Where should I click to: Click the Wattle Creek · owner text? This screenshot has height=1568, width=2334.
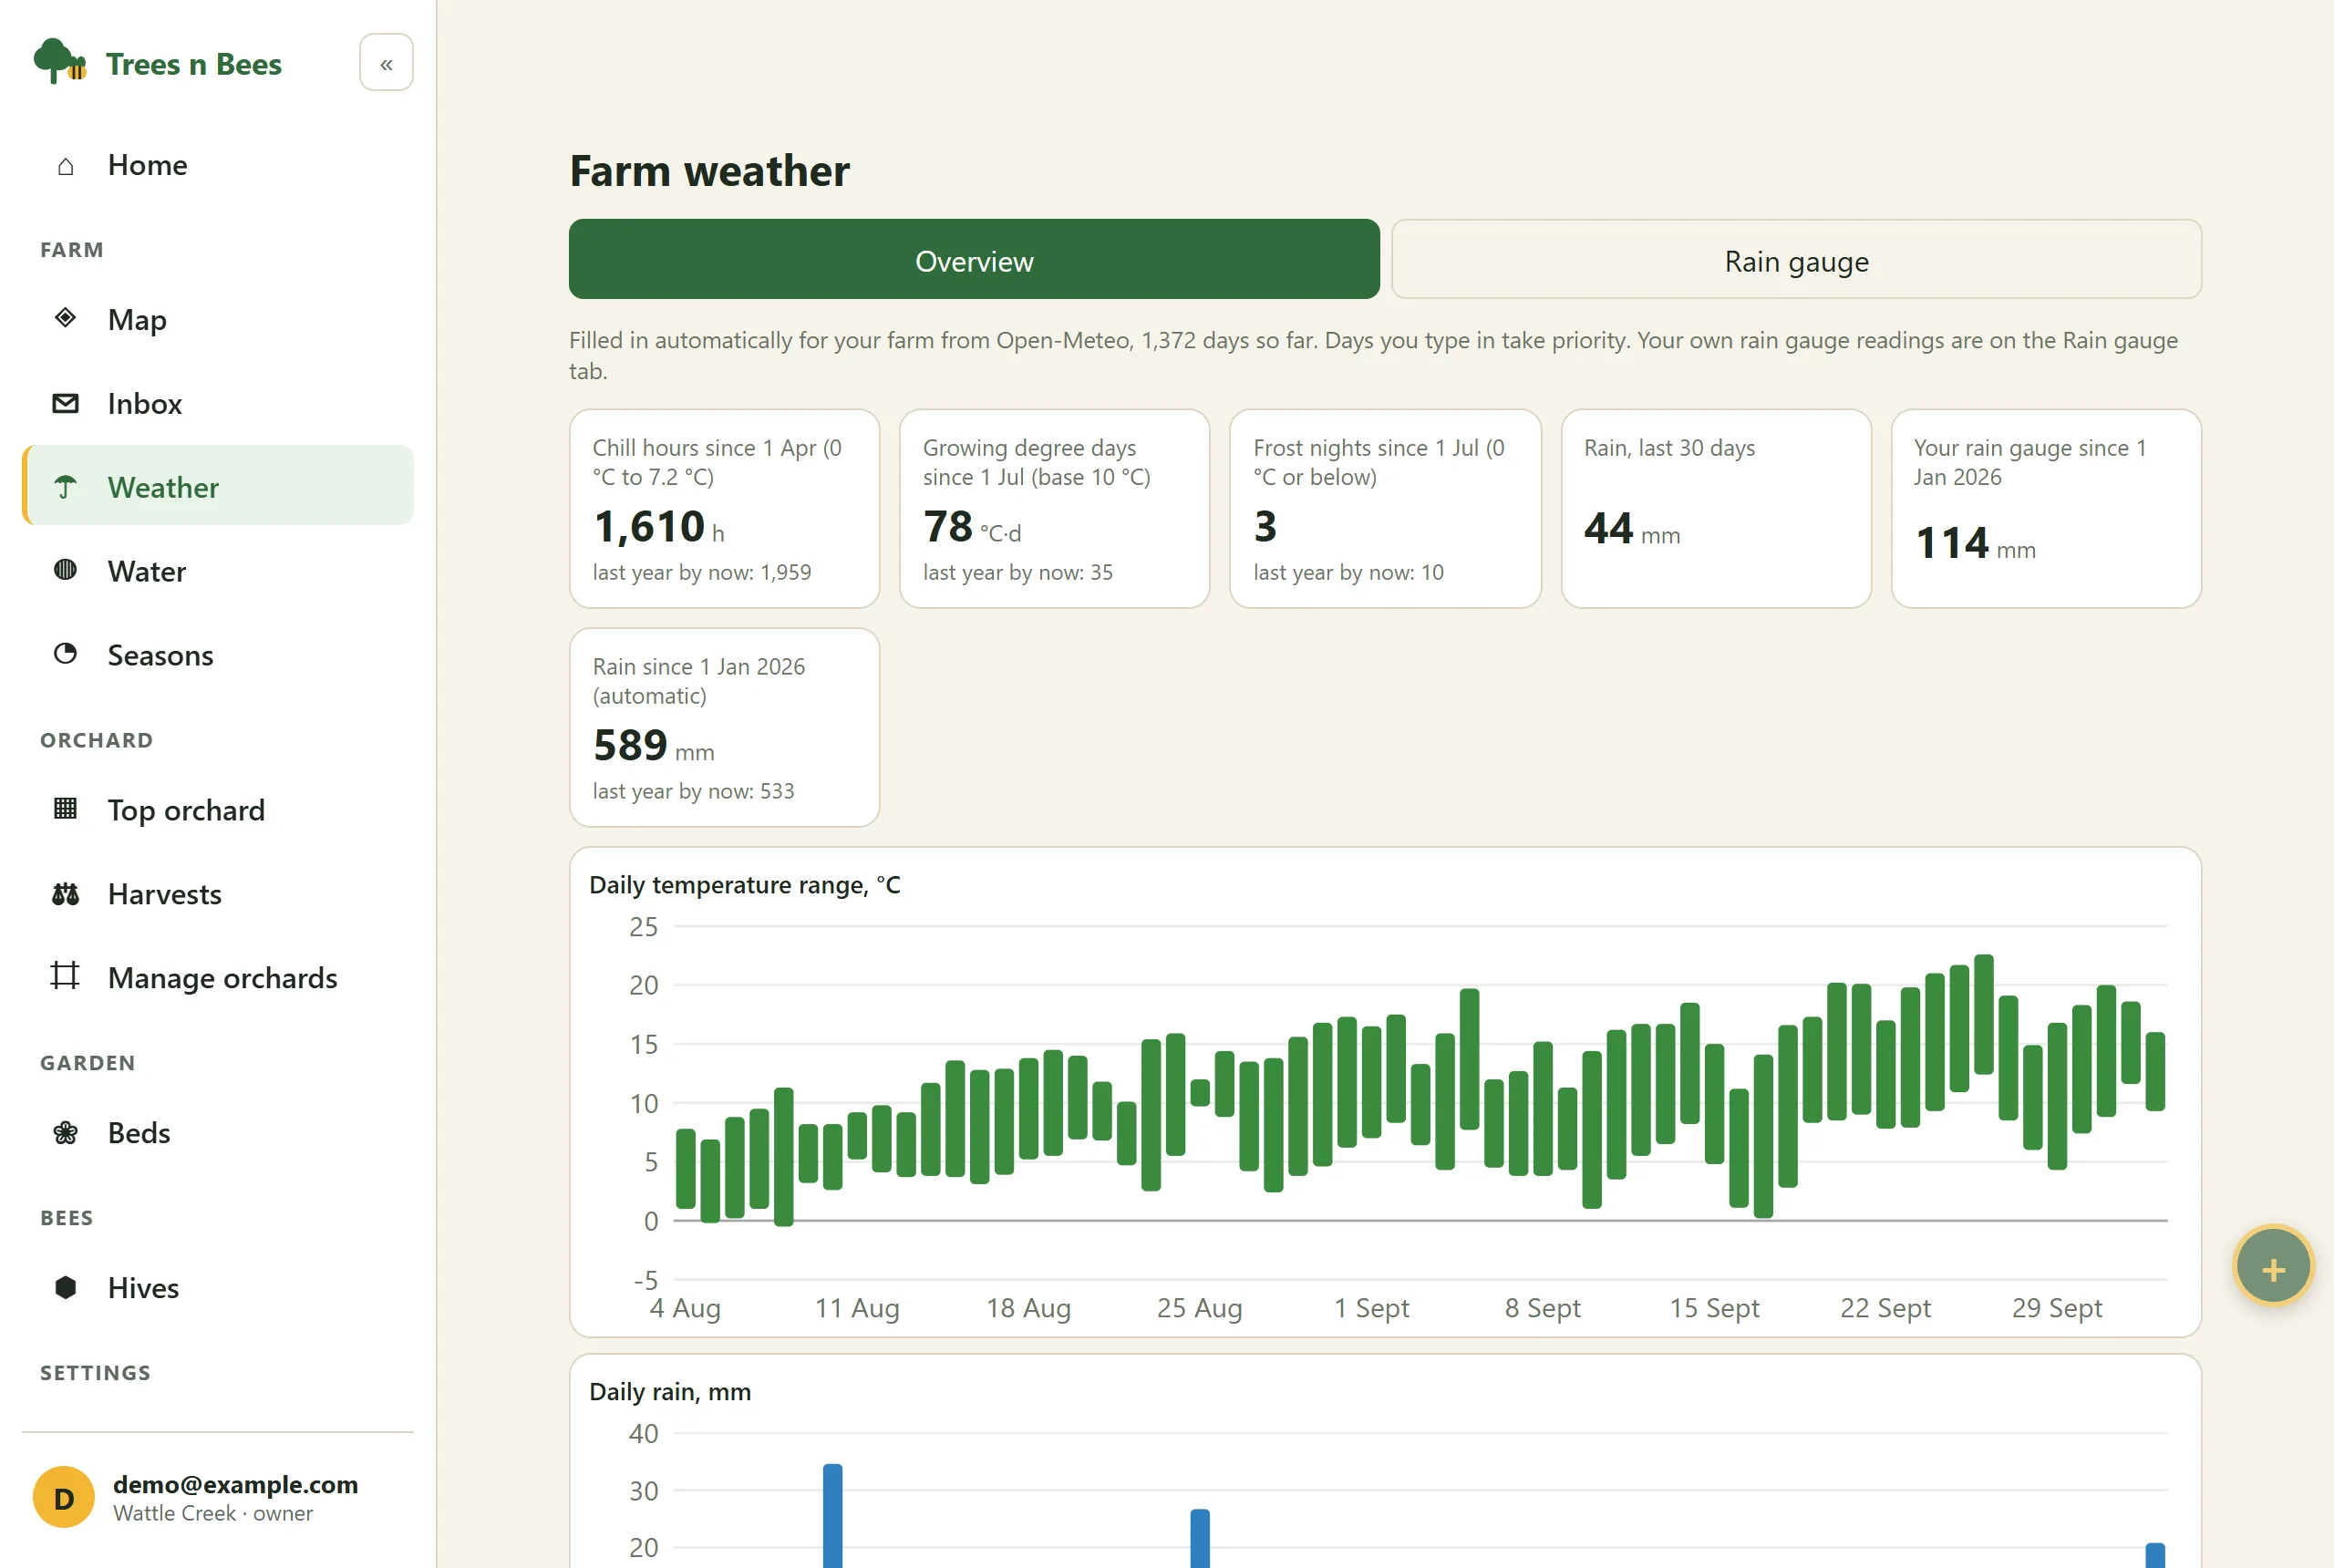(x=213, y=1514)
